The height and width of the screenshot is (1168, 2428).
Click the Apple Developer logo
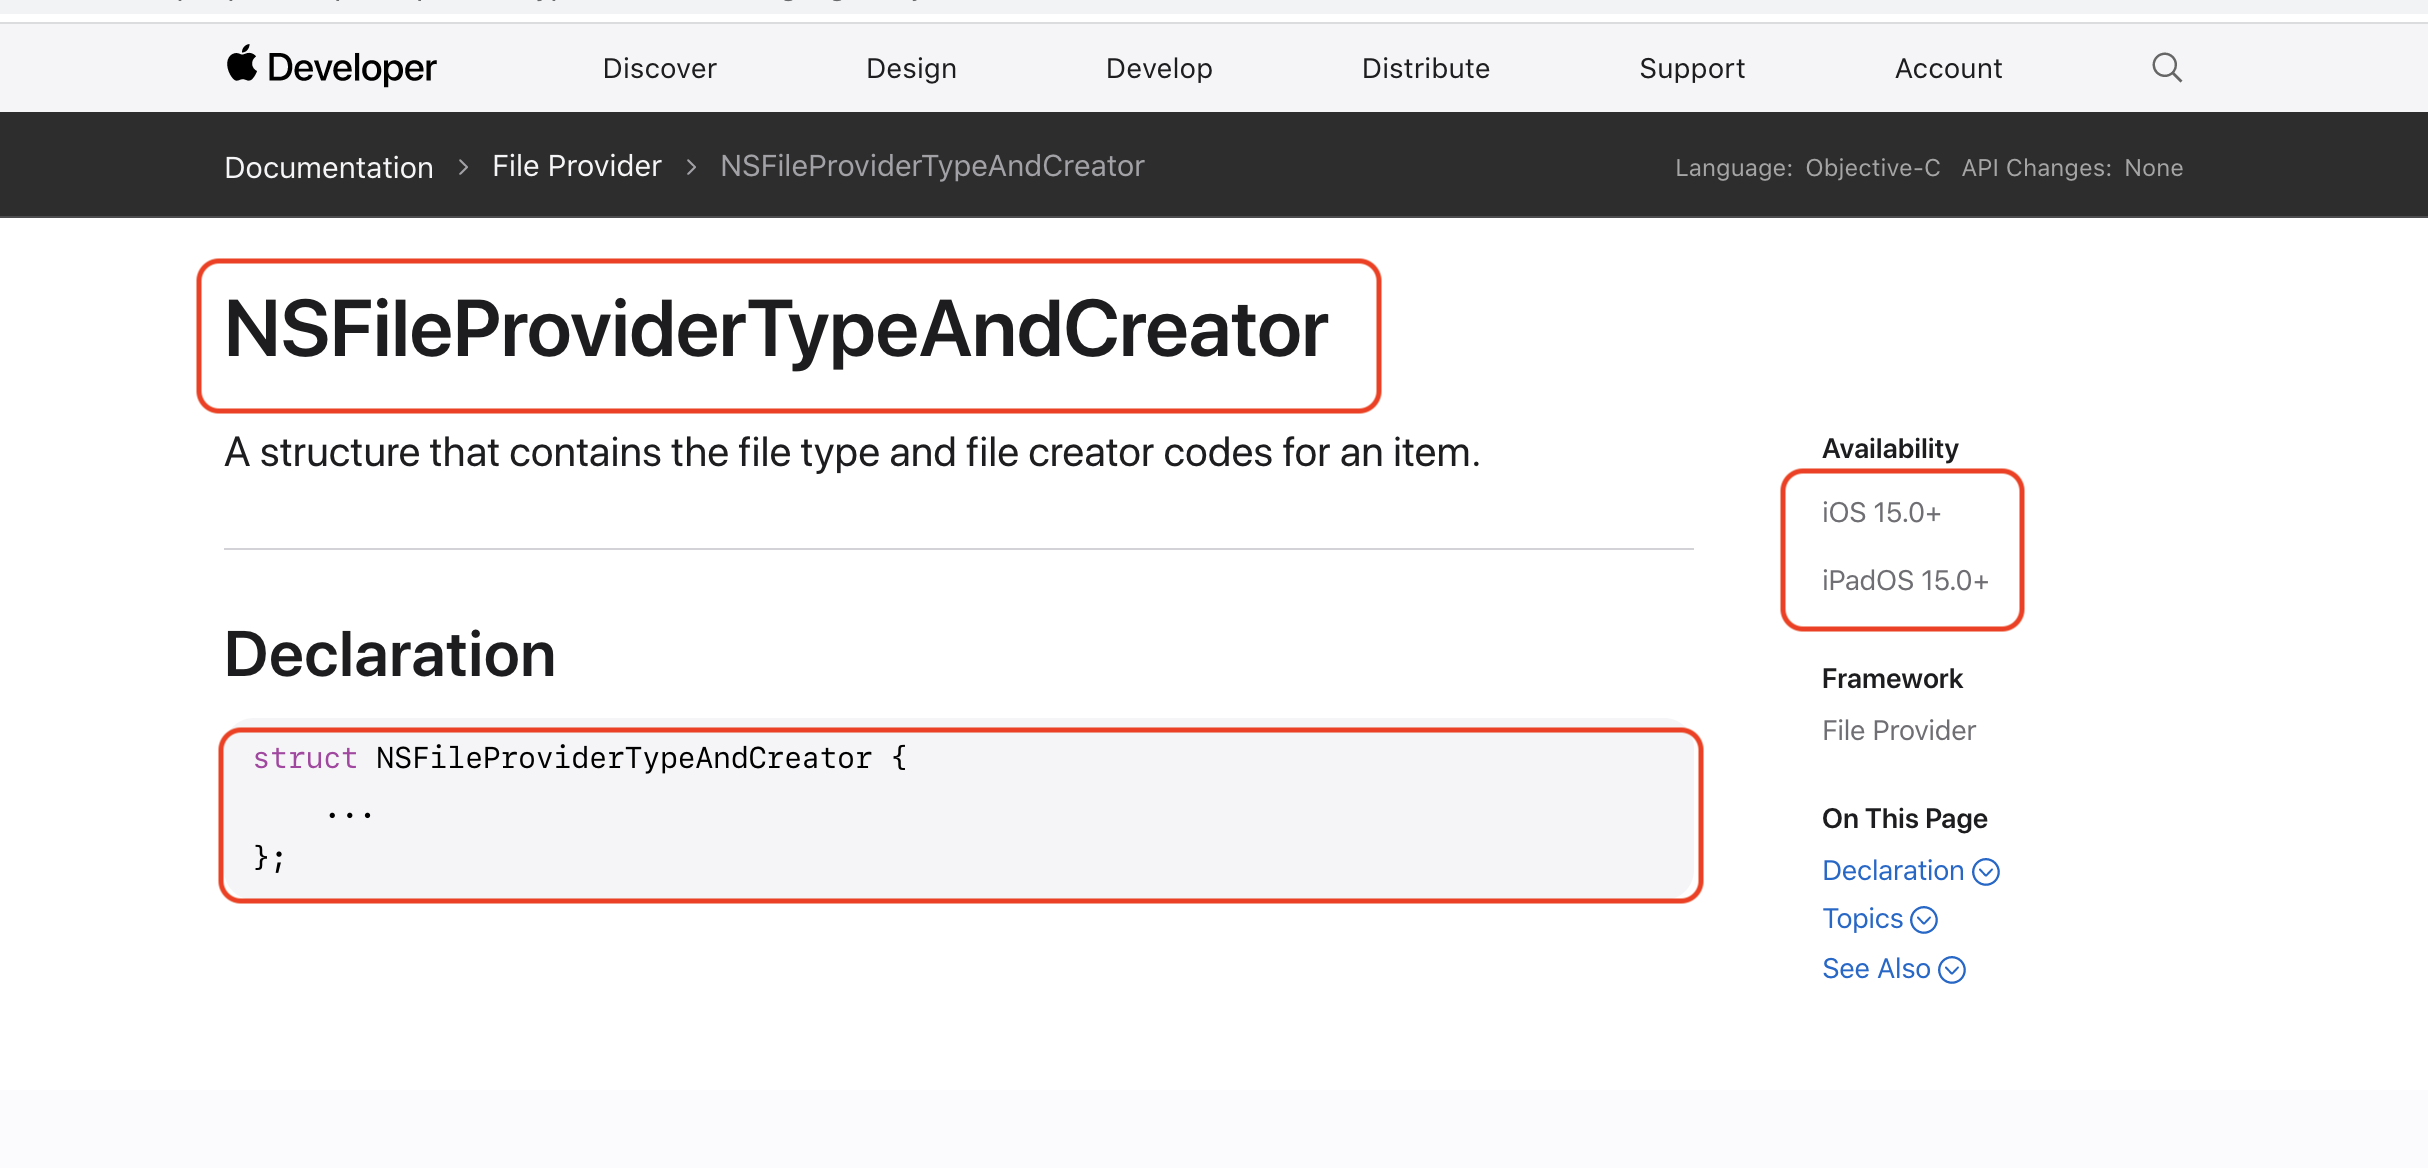coord(331,68)
